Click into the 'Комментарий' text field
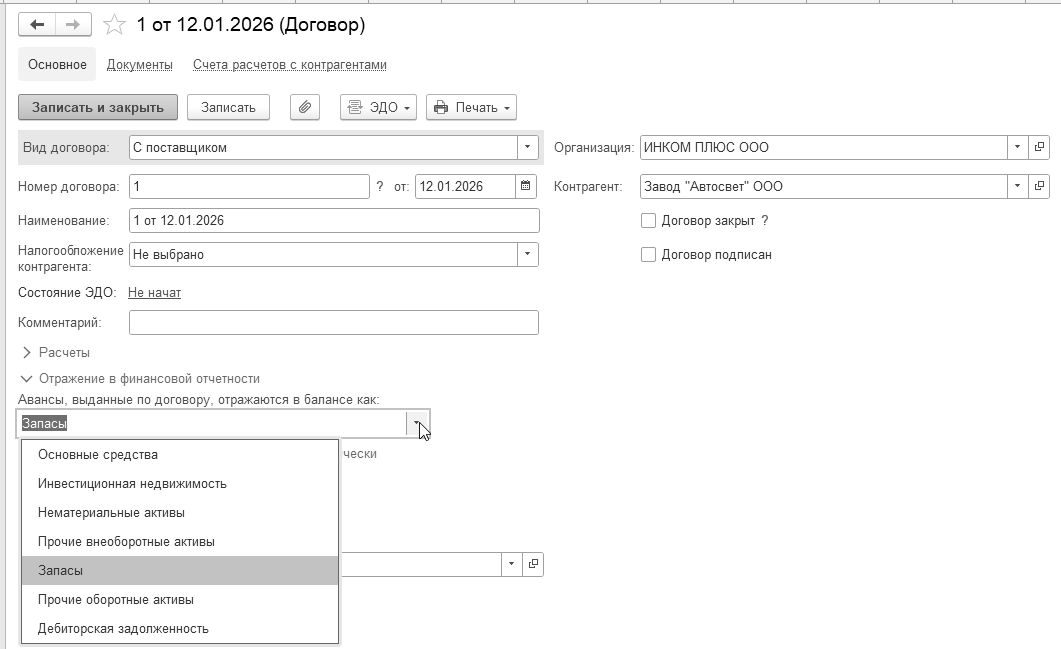The height and width of the screenshot is (649, 1061). pos(334,322)
